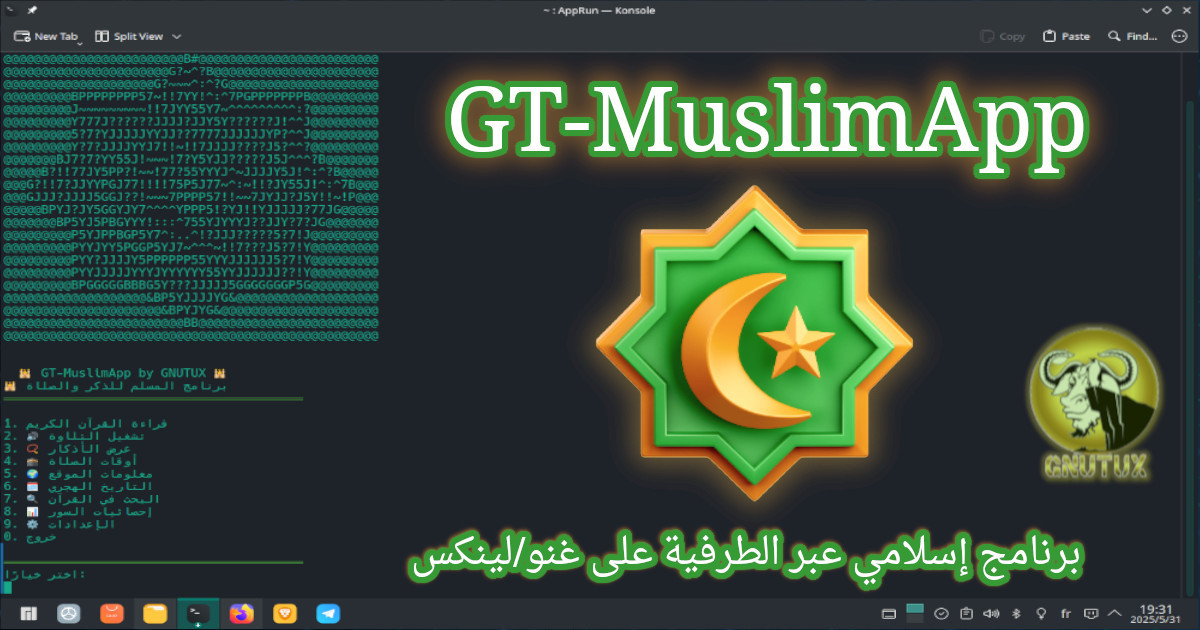The image size is (1200, 630).
Task: Click the display icon beside the fr indicator
Action: 1091,614
